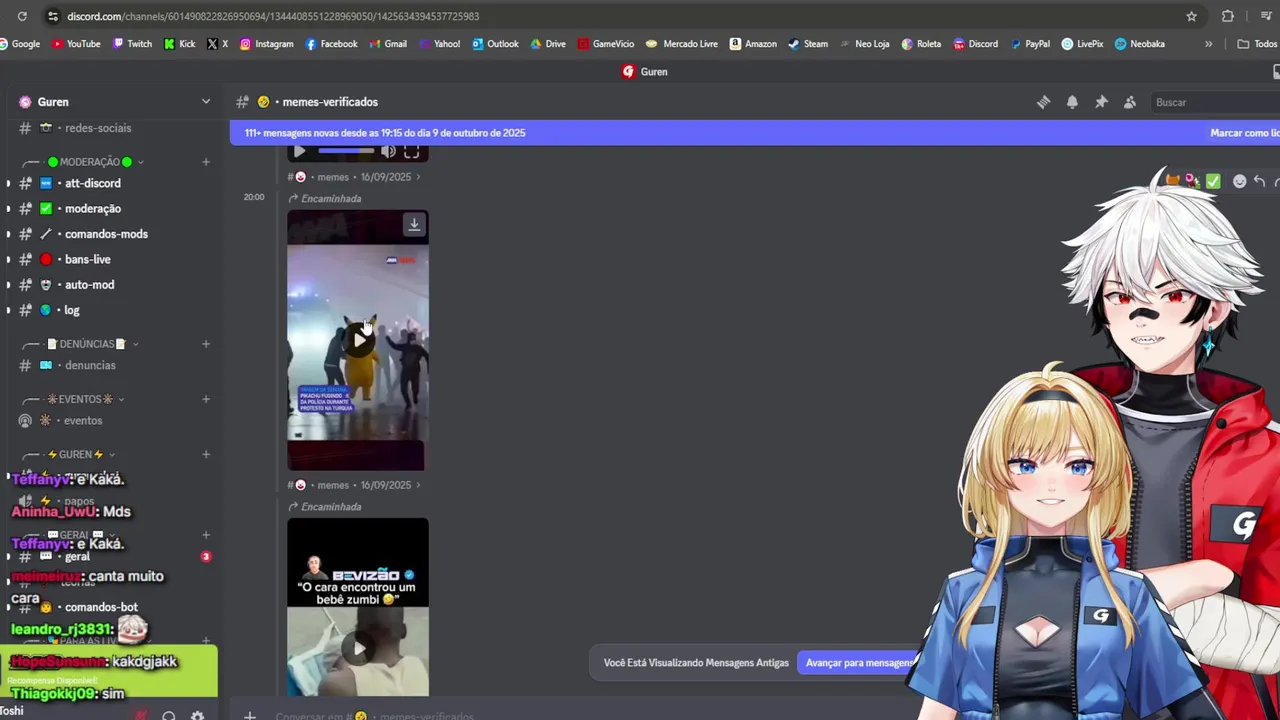This screenshot has width=1280, height=720.
Task: Open Instagram bookmark
Action: [266, 44]
